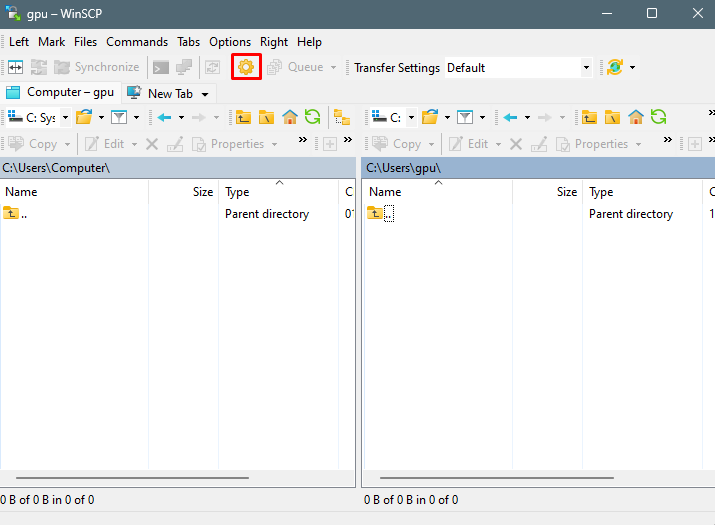
Task: Expand the Queue dropdown arrow
Action: tap(333, 68)
